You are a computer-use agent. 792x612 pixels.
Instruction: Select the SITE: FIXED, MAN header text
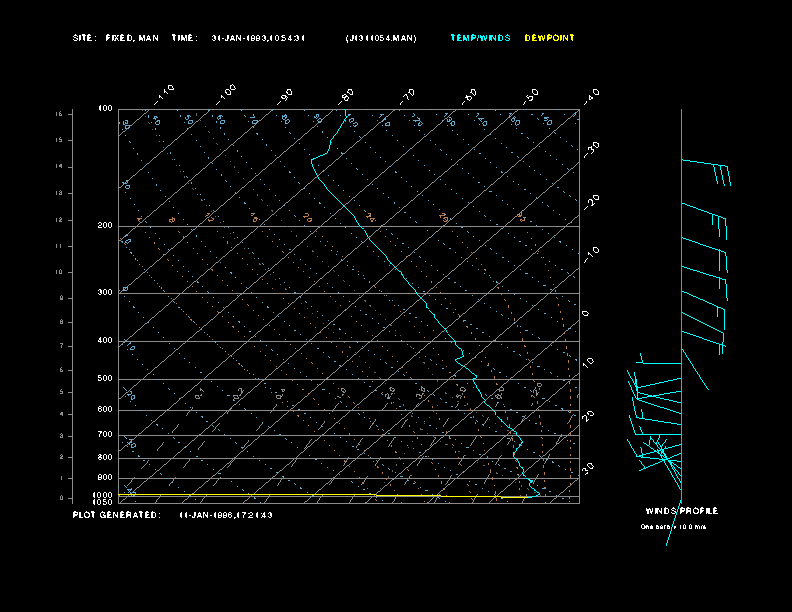point(115,38)
